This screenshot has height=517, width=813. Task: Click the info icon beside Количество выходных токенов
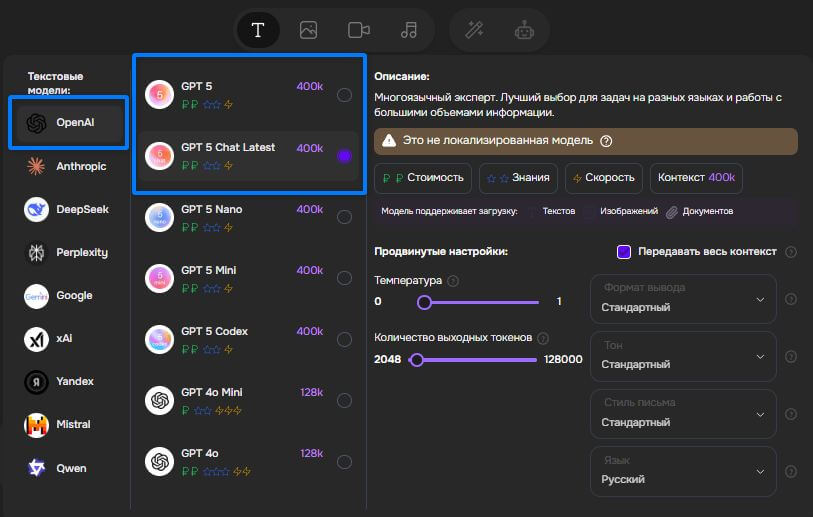[x=543, y=338]
